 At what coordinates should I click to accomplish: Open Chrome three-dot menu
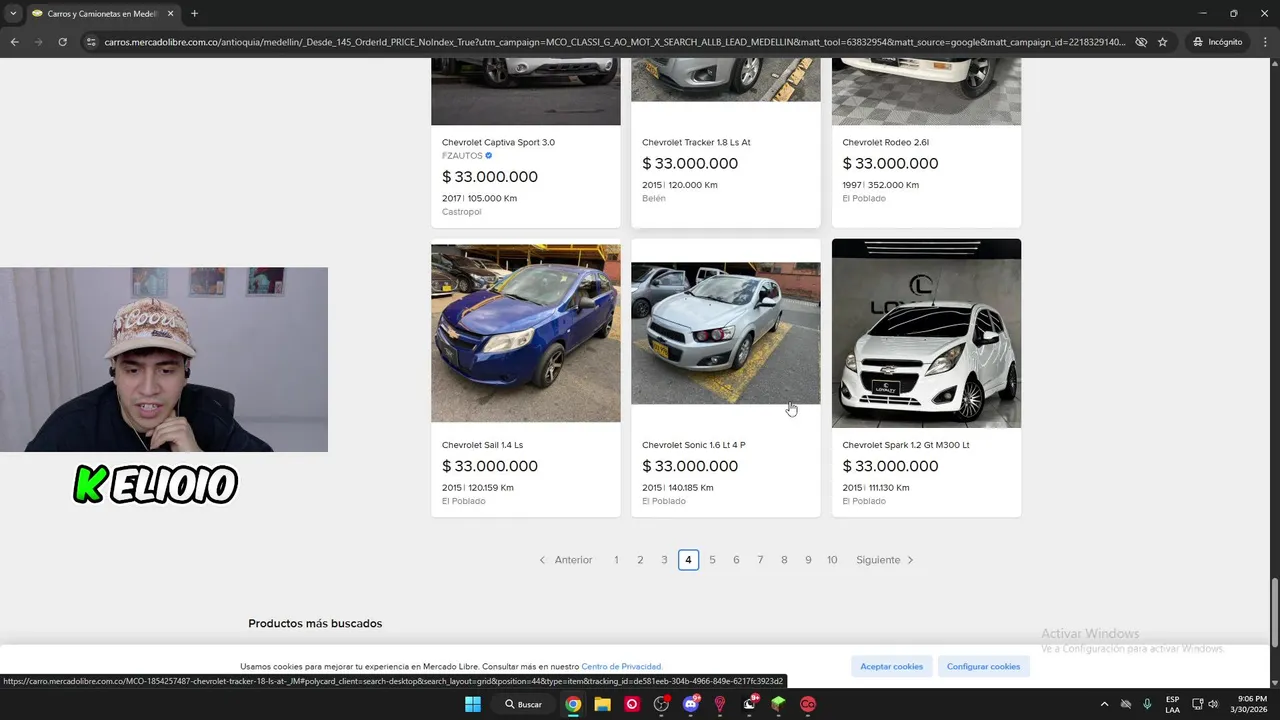tap(1264, 42)
